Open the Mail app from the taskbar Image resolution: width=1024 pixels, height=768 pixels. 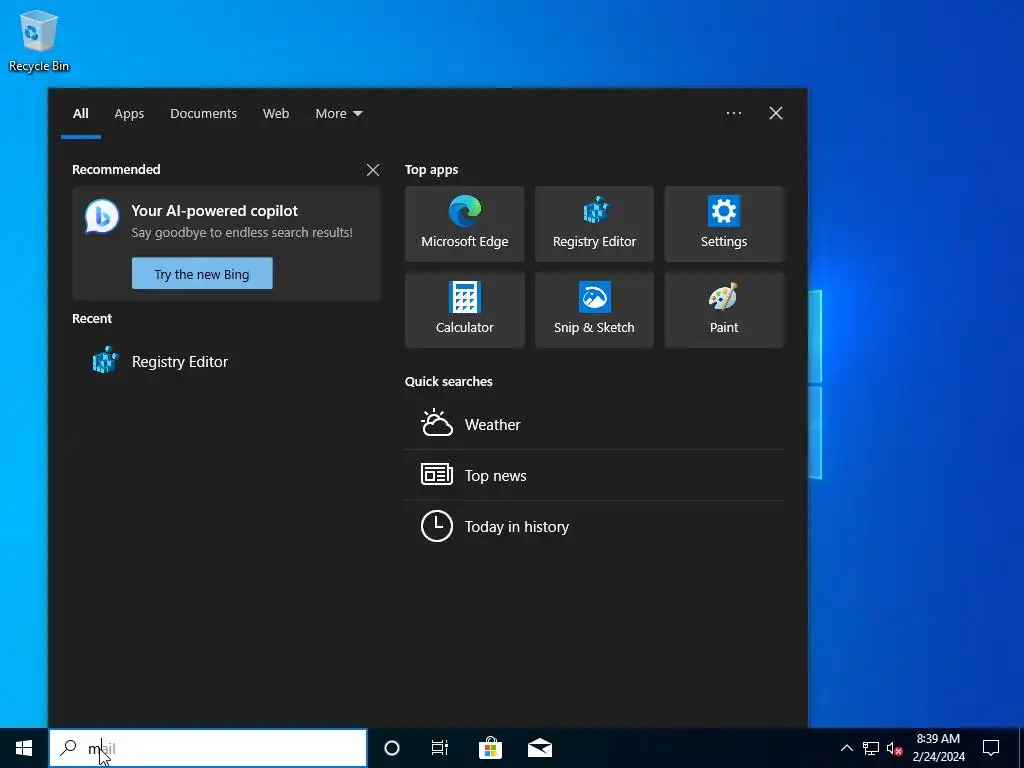click(540, 748)
